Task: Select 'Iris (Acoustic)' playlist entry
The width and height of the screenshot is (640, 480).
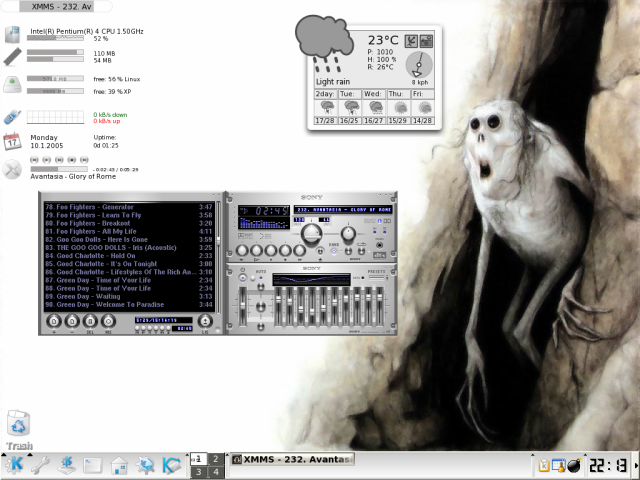Action: click(x=129, y=248)
